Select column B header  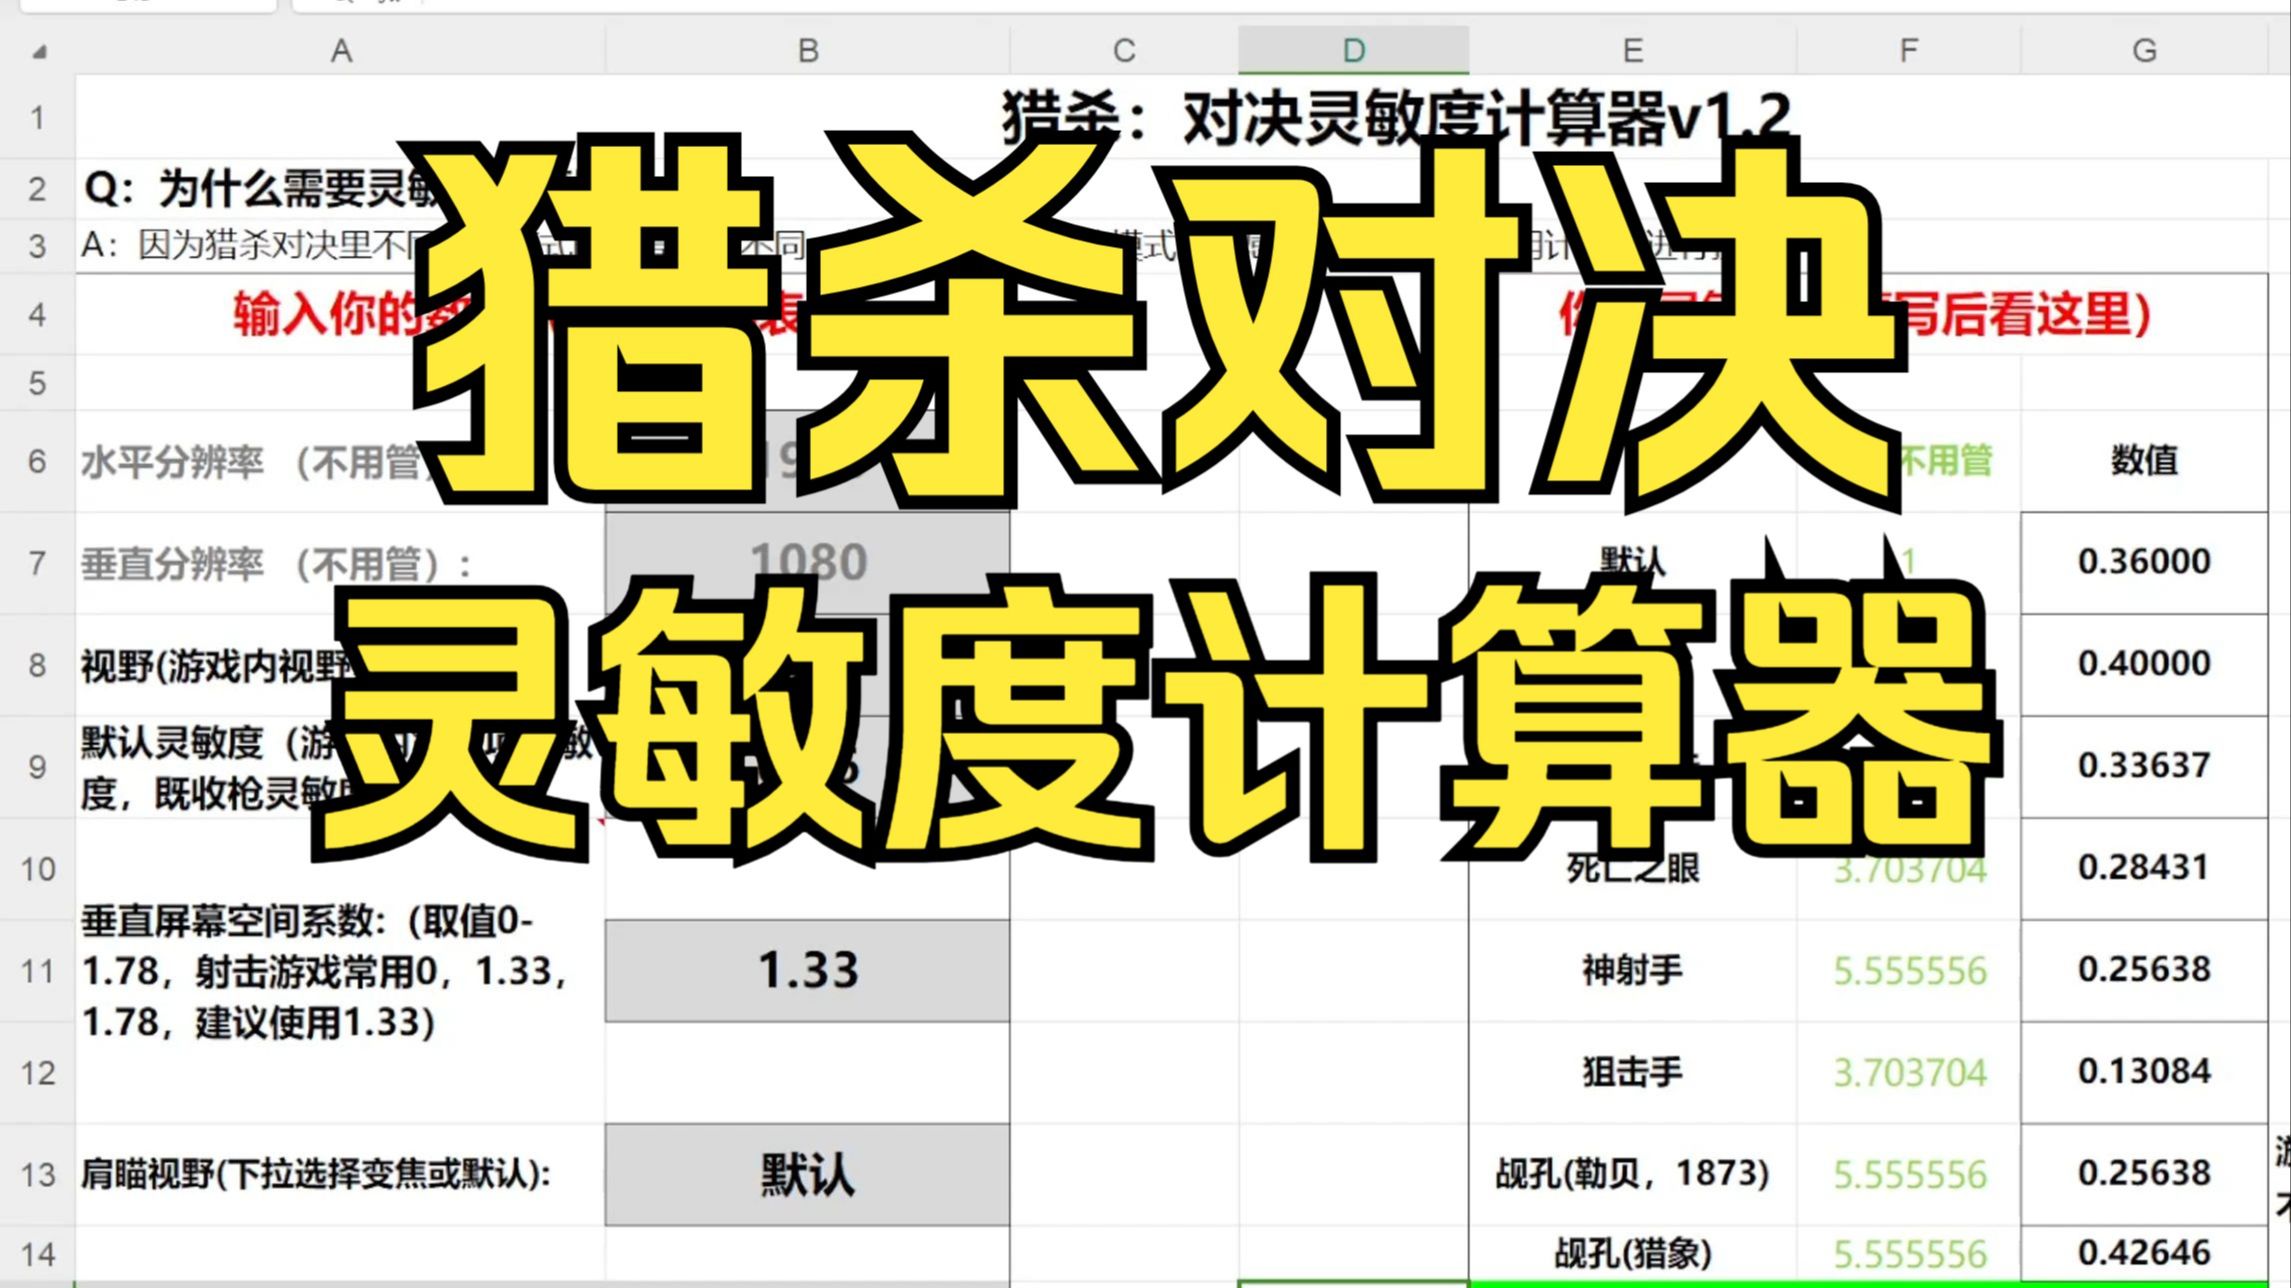[808, 50]
